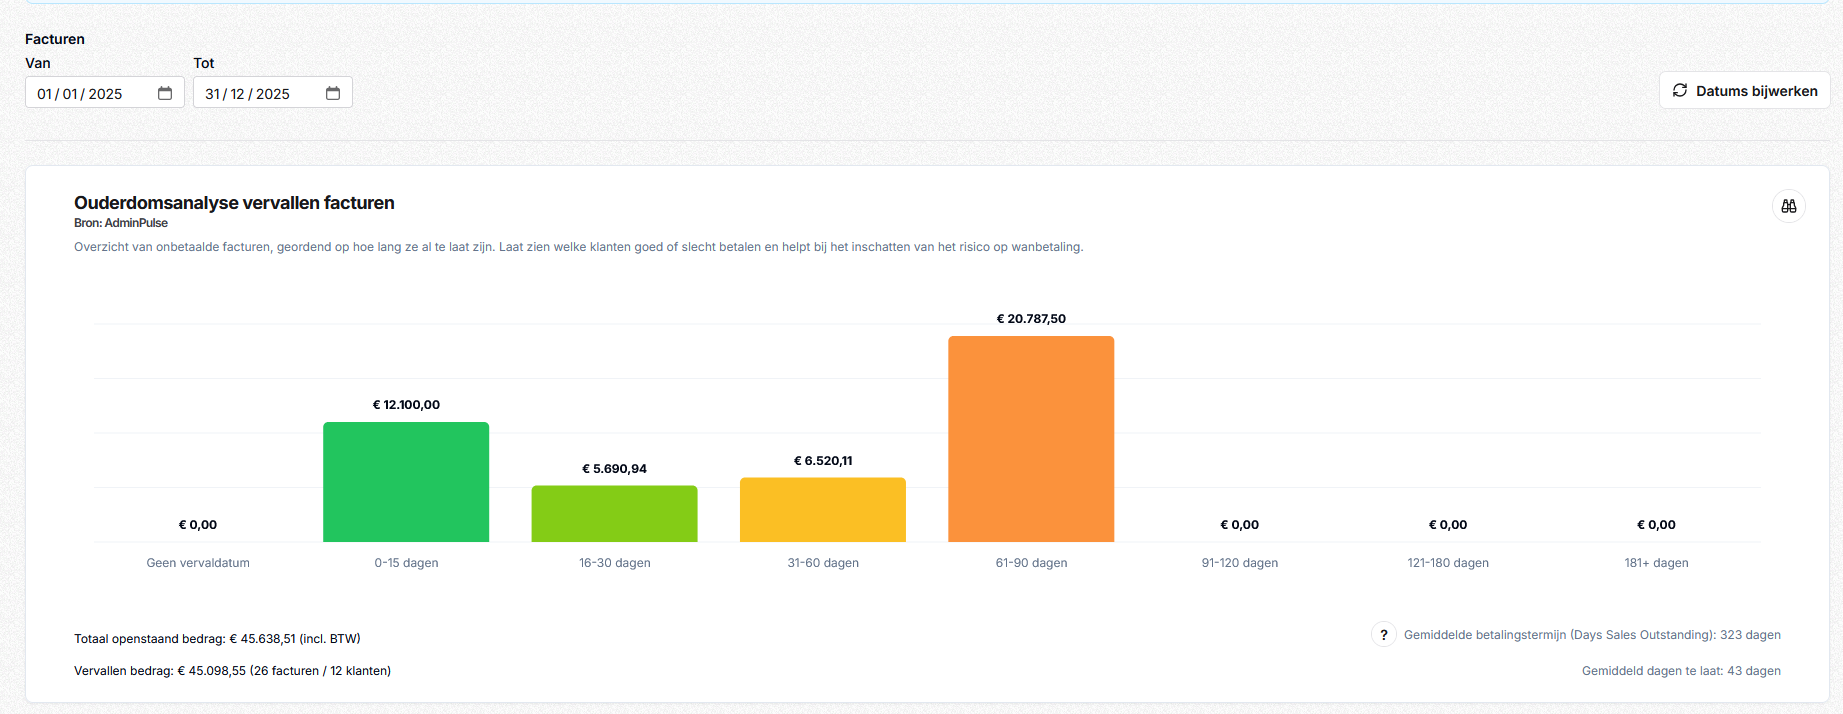The width and height of the screenshot is (1843, 714).
Task: Select the green 0-15 dagen bar
Action: (x=406, y=482)
